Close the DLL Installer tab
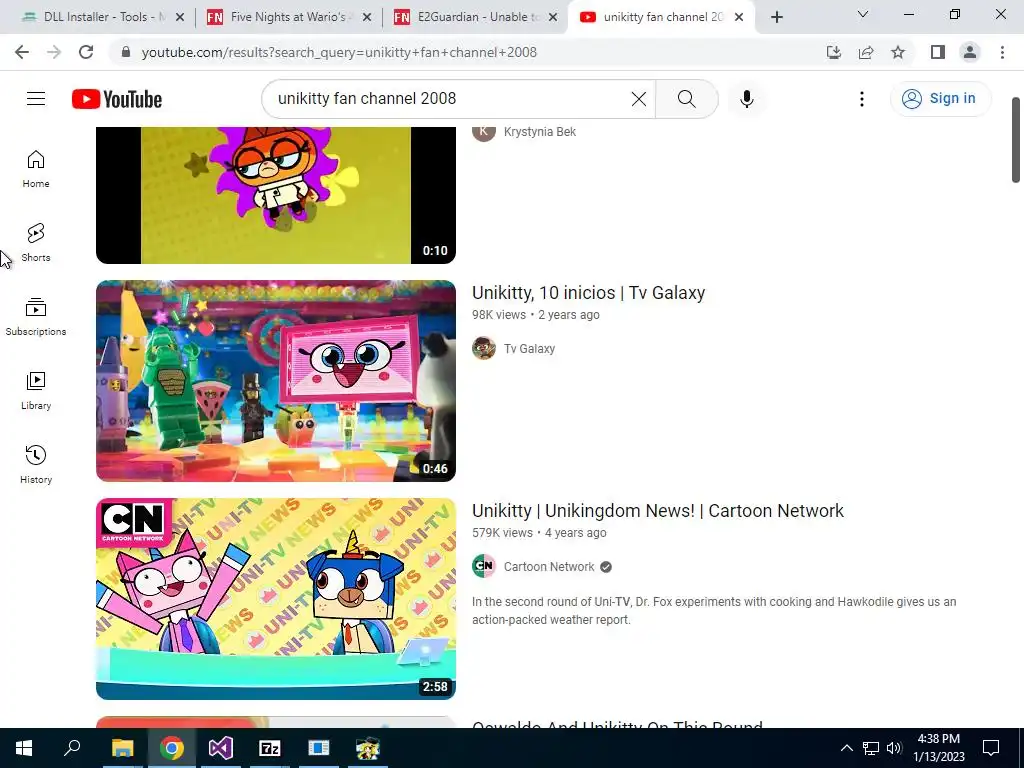1024x768 pixels. (180, 18)
